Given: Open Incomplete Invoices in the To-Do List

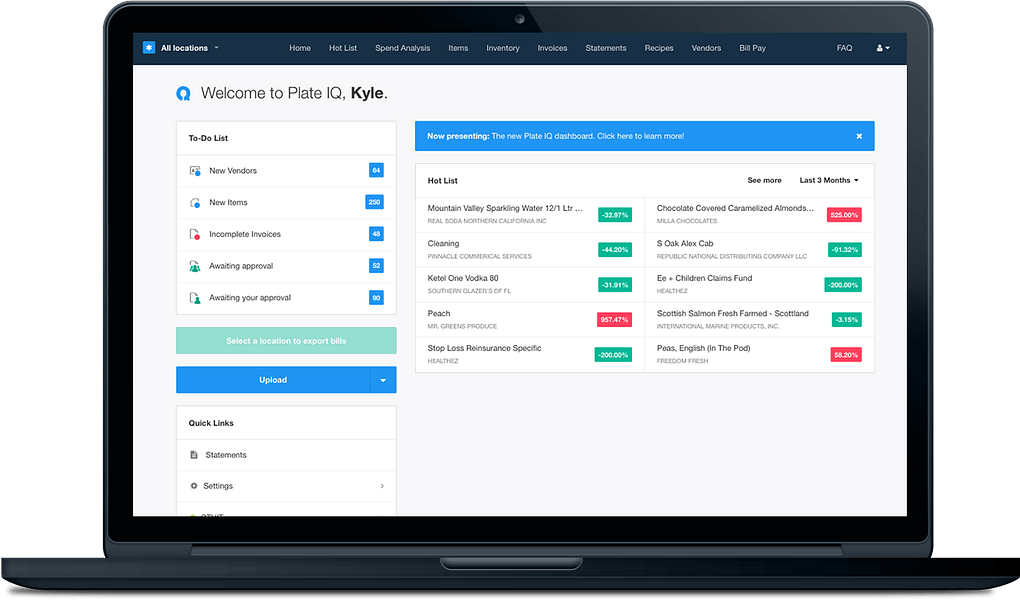Looking at the screenshot, I should pos(286,234).
